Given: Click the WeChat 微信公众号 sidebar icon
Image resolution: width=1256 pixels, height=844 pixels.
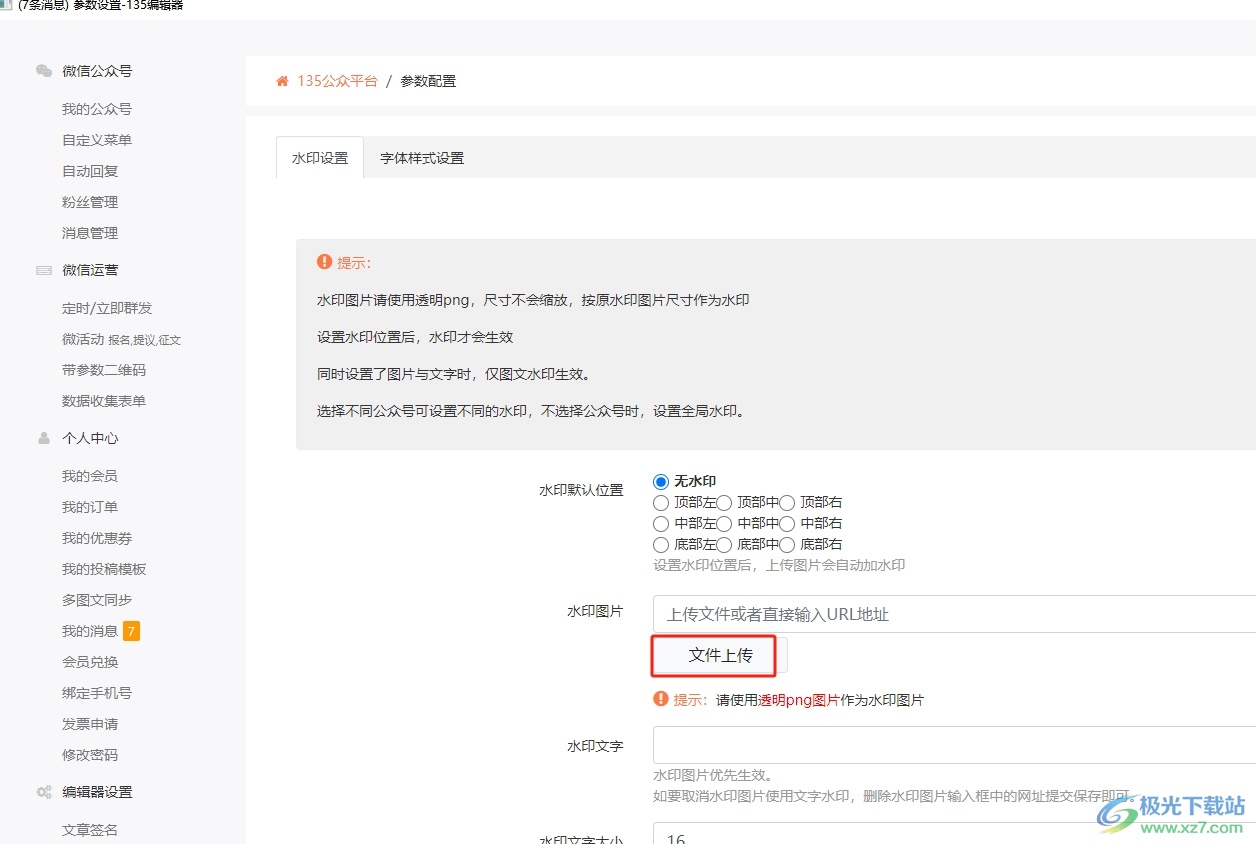Looking at the screenshot, I should pos(44,71).
